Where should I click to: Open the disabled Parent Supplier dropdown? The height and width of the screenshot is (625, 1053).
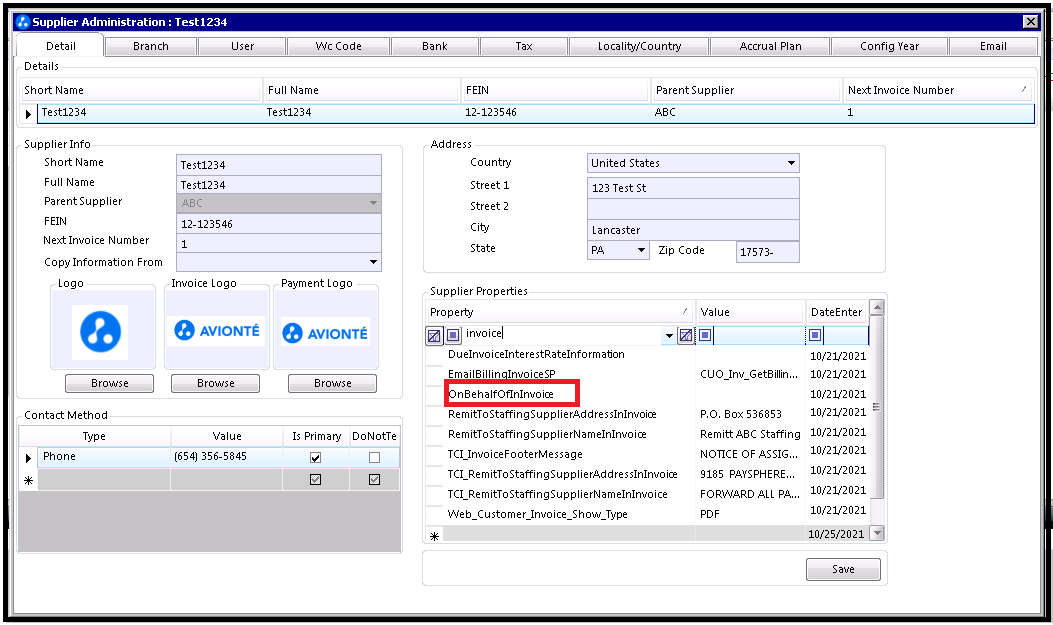(x=373, y=203)
